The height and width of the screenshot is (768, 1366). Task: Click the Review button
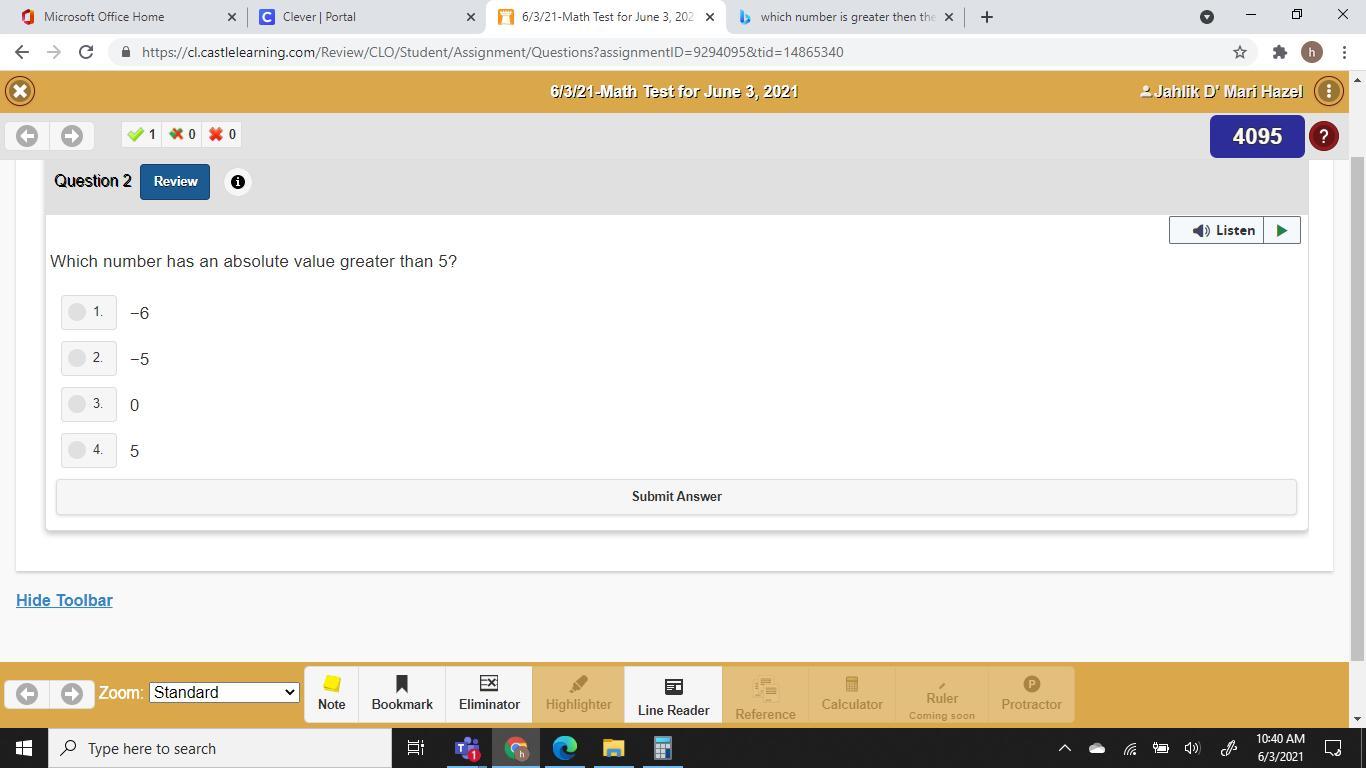(175, 182)
